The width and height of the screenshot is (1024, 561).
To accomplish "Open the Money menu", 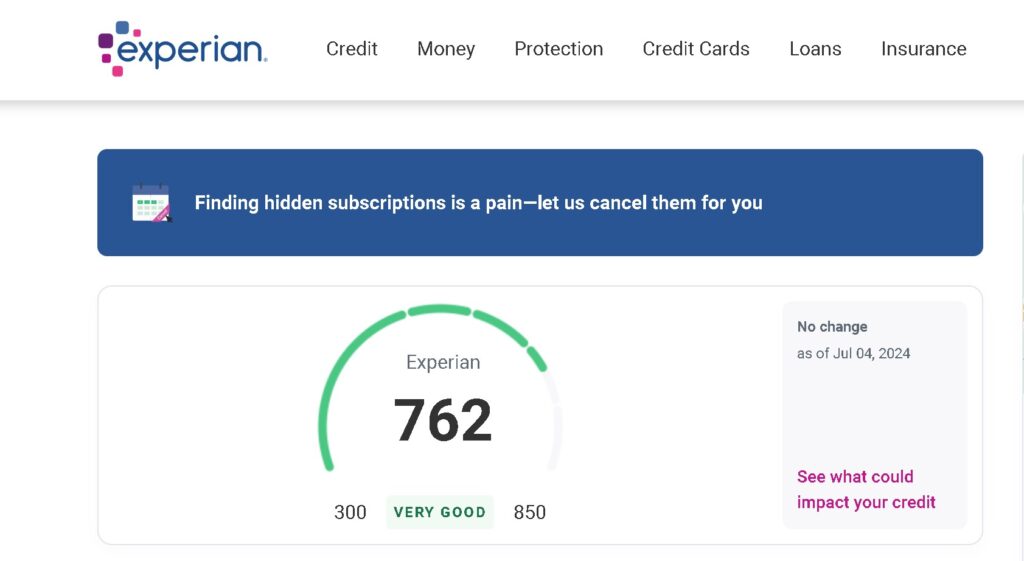I will point(446,49).
